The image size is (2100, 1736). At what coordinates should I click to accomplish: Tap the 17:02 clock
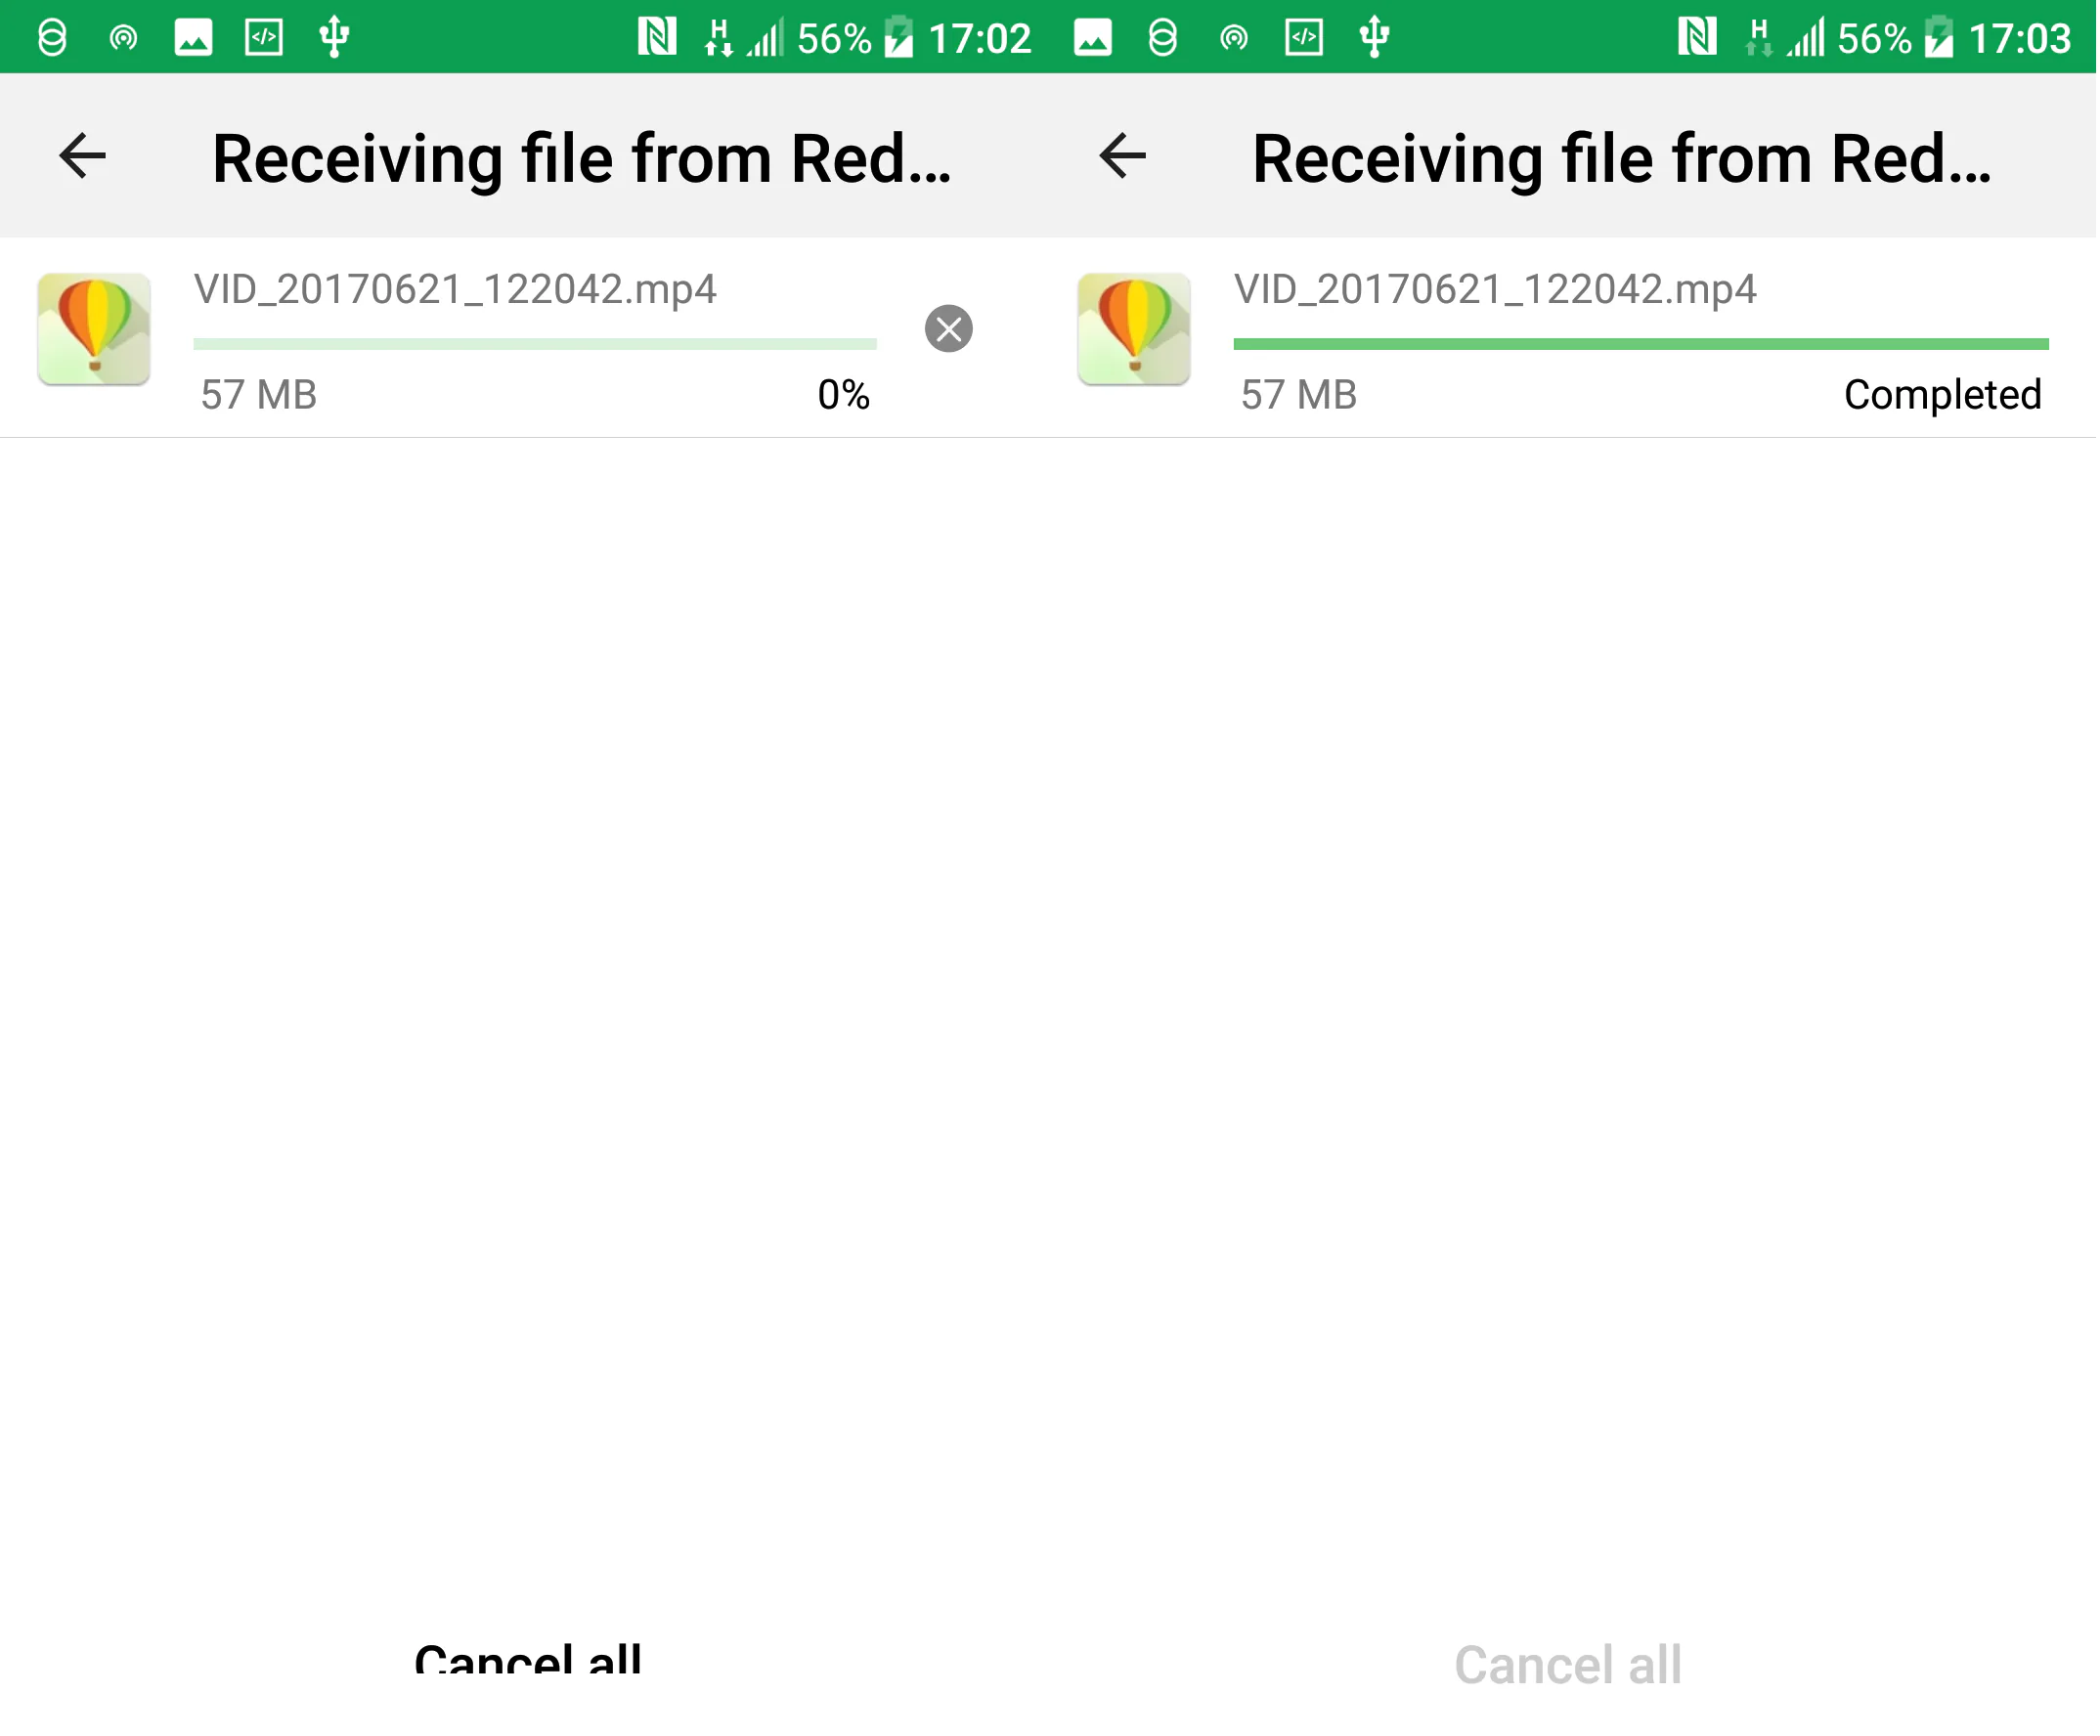[x=981, y=39]
